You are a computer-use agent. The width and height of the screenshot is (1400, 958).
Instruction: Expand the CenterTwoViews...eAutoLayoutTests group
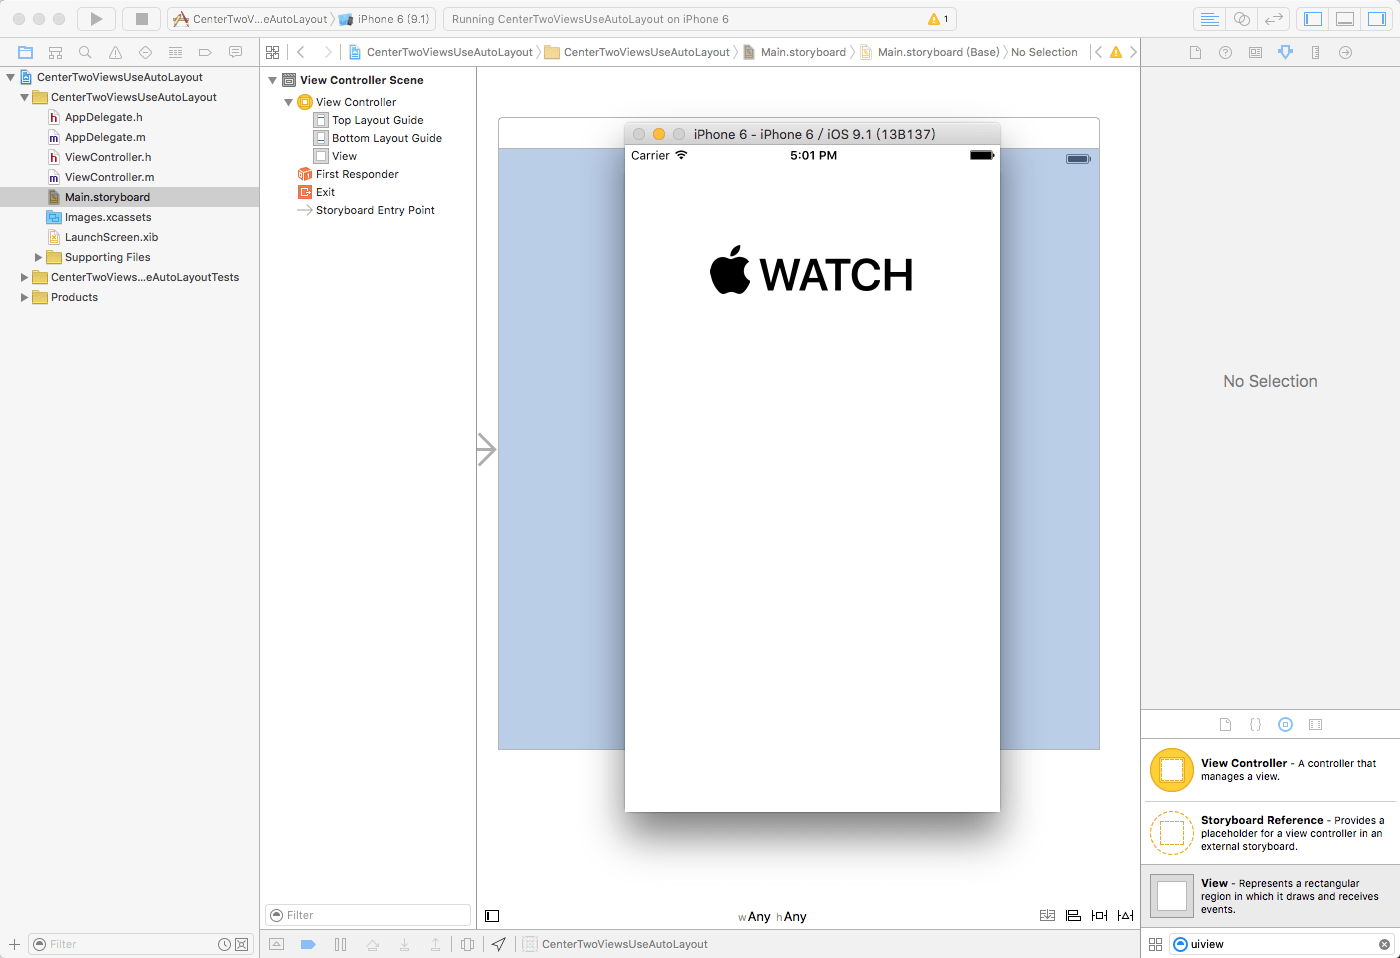point(24,277)
